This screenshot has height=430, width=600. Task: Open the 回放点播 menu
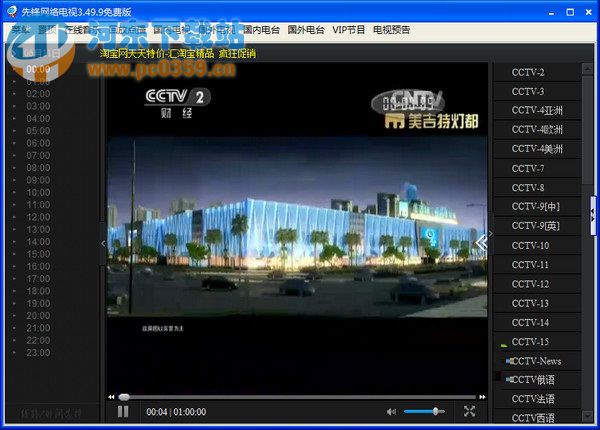[127, 29]
